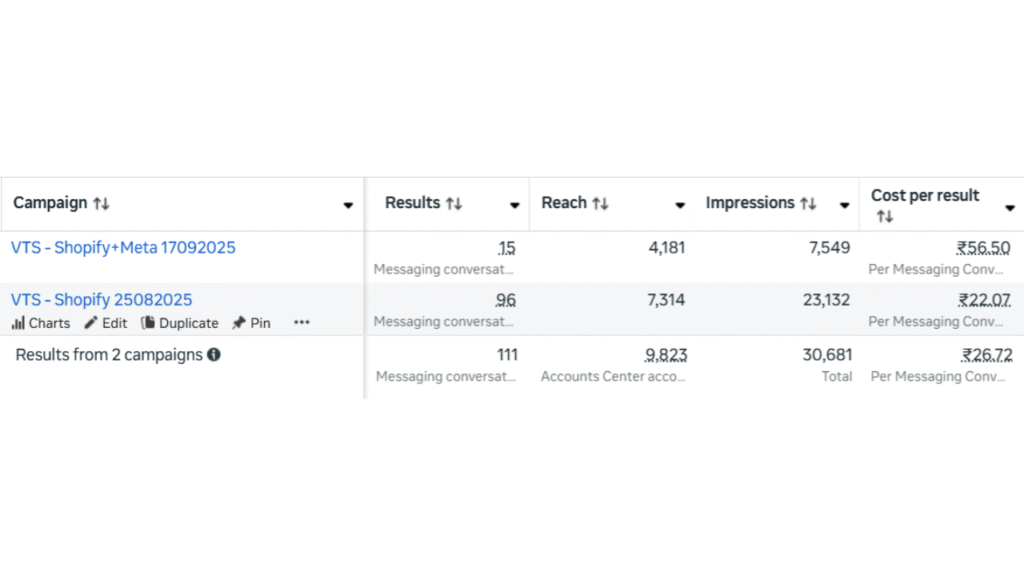
Task: Expand the Reach column dropdown
Action: point(680,205)
